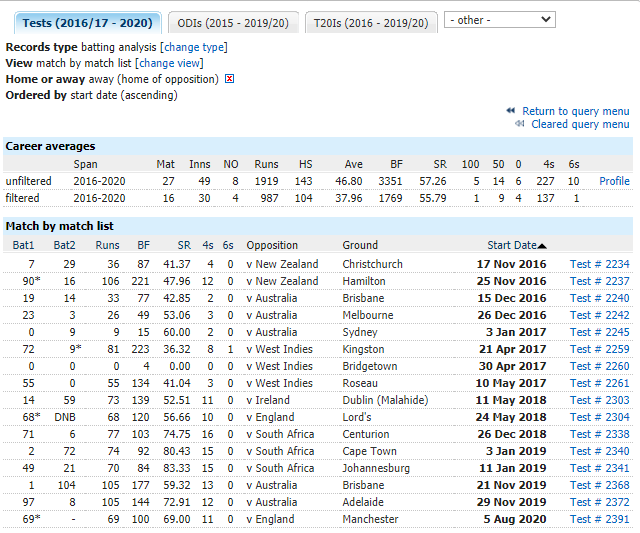The width and height of the screenshot is (640, 533).
Task: Click the Start Date sort arrow
Action: pos(543,245)
